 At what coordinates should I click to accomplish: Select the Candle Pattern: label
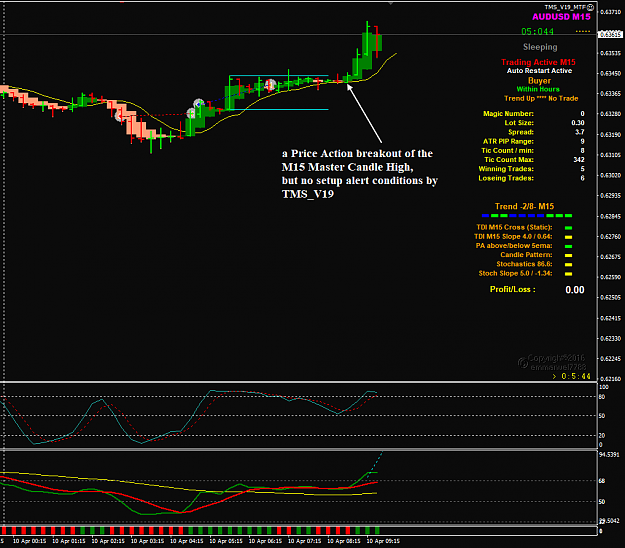[527, 255]
